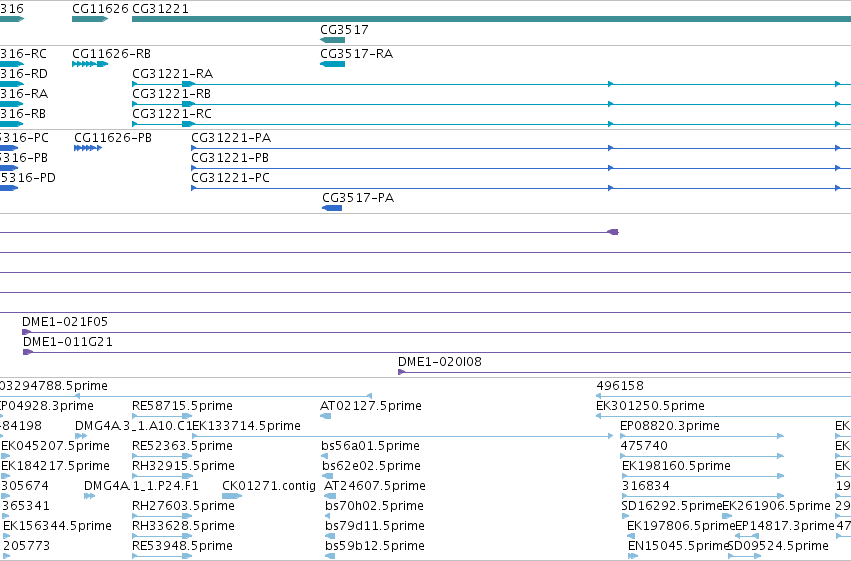Select EST RE52363.5prime

(182, 445)
